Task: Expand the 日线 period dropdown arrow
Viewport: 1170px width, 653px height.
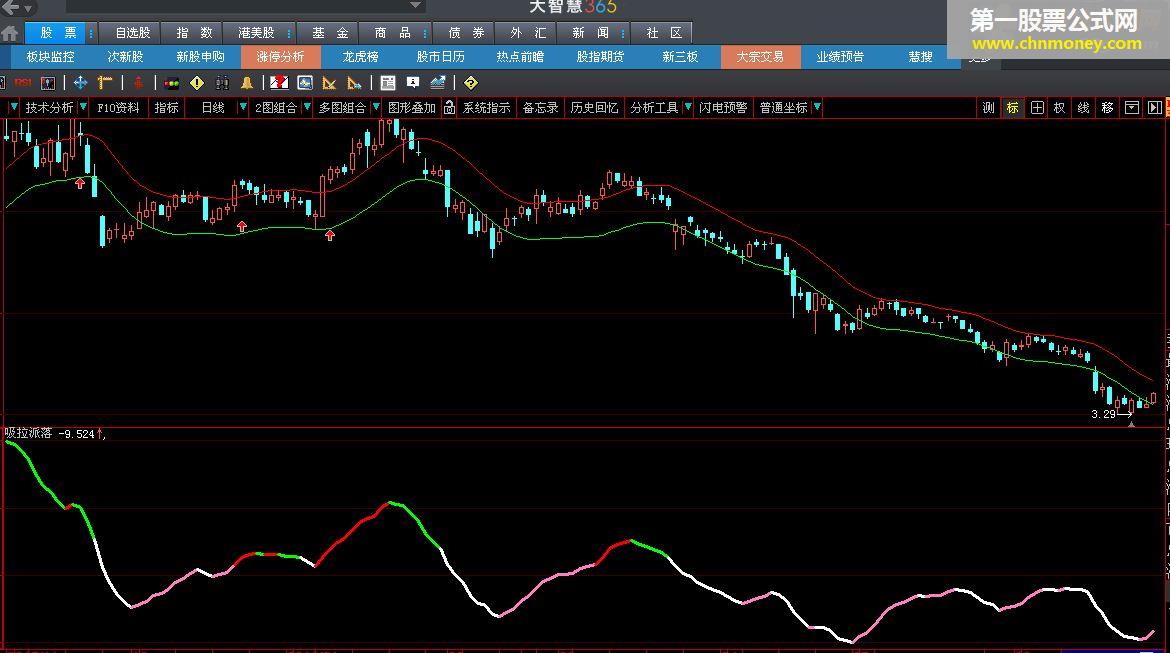Action: click(x=243, y=107)
